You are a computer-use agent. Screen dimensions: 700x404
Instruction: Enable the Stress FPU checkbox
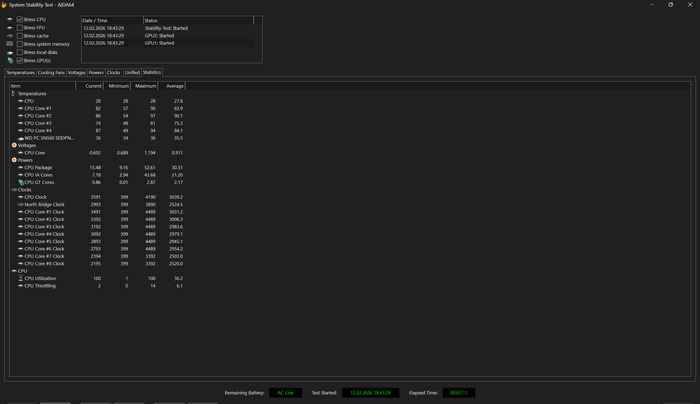20,28
